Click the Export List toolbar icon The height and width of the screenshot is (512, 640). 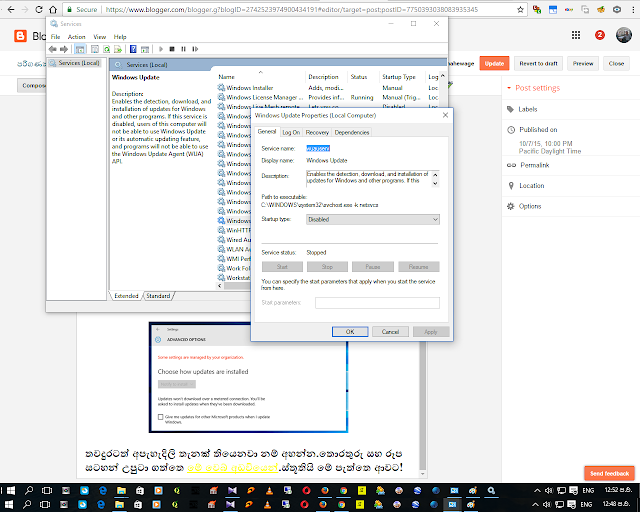coord(118,49)
